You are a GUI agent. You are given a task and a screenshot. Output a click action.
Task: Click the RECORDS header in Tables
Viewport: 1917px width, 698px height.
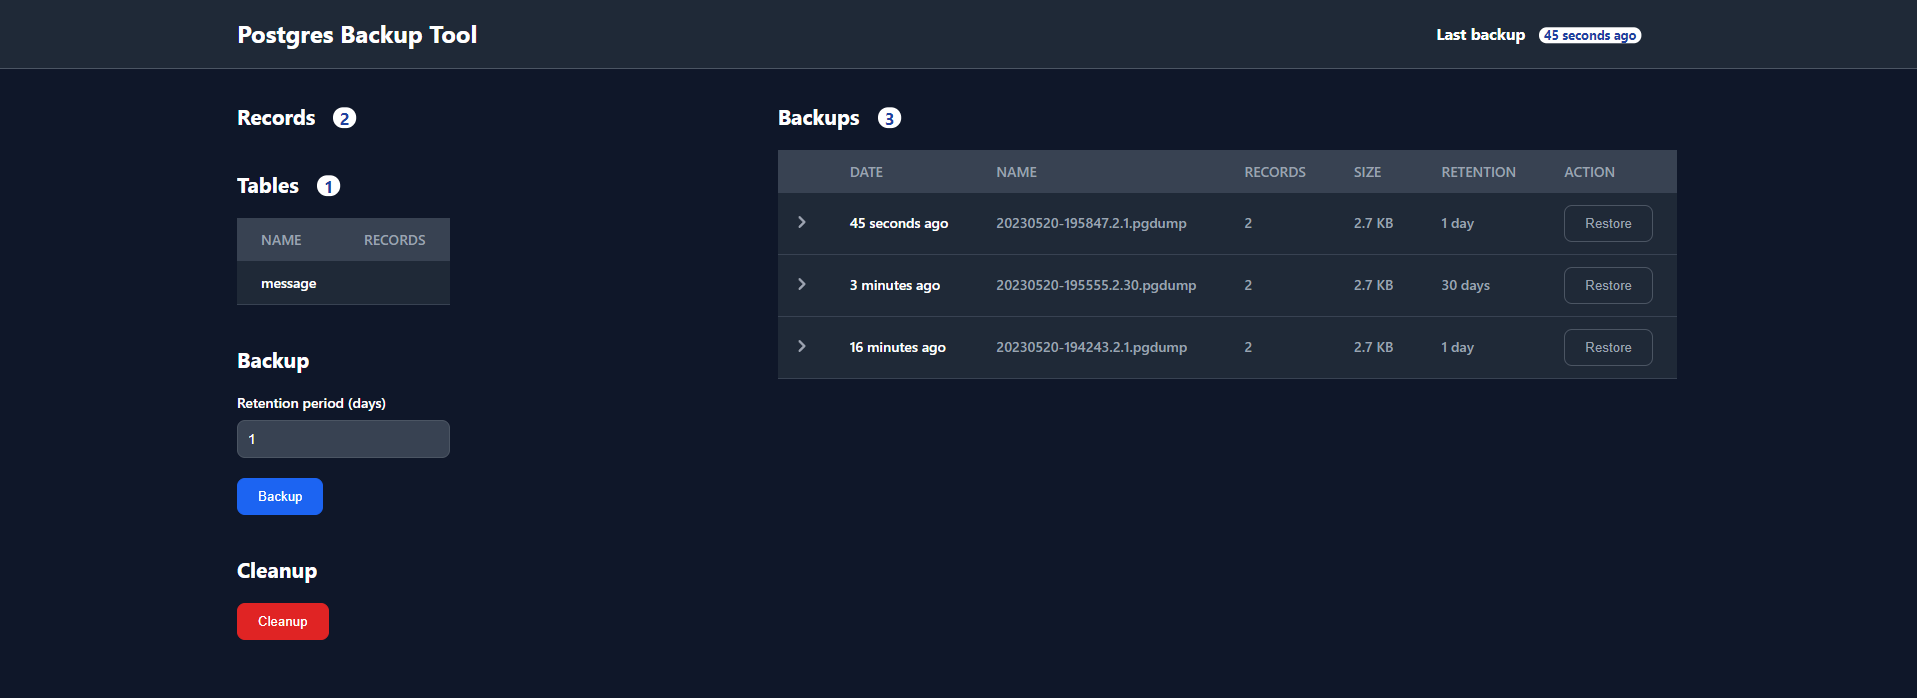click(x=394, y=240)
